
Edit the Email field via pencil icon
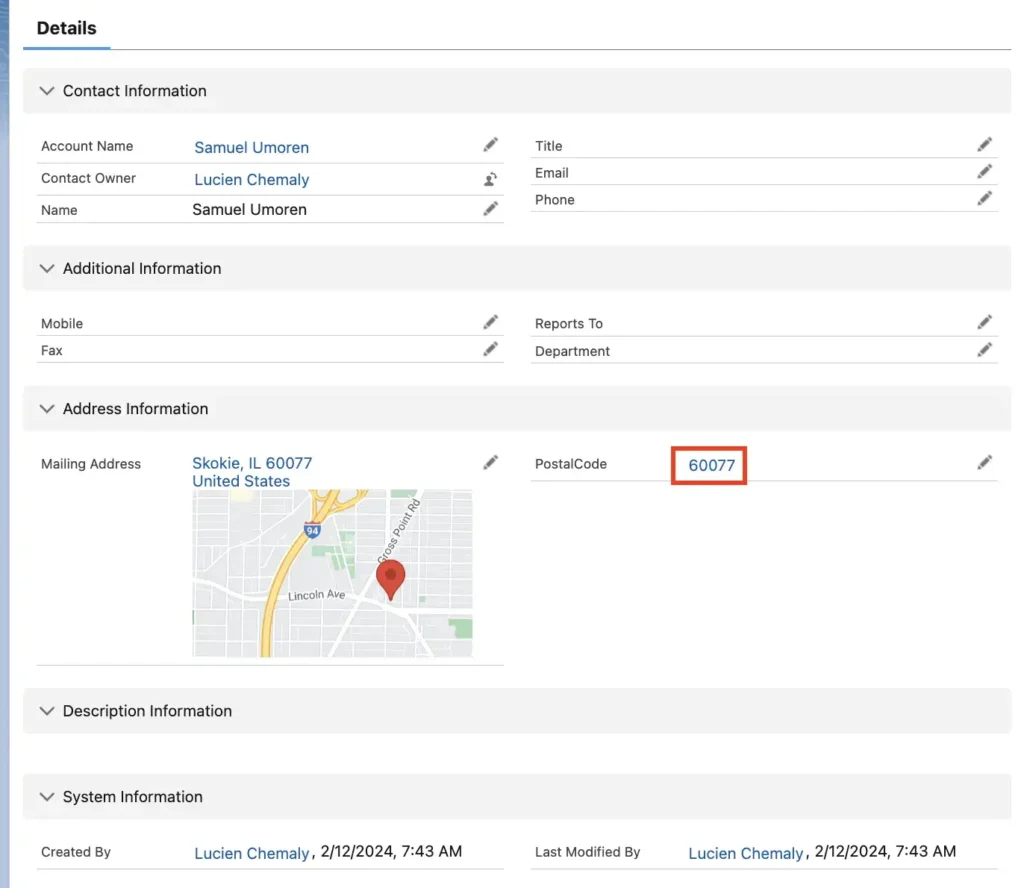point(985,172)
